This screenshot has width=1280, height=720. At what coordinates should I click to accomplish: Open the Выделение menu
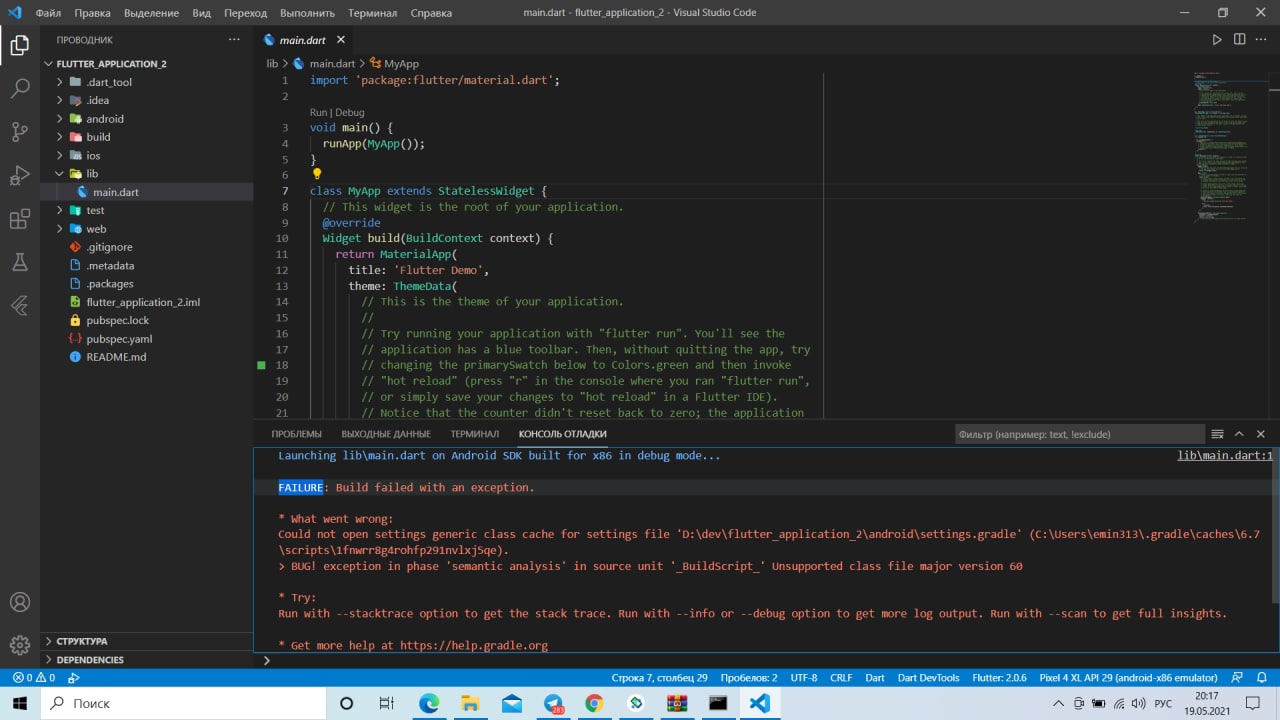tap(153, 13)
